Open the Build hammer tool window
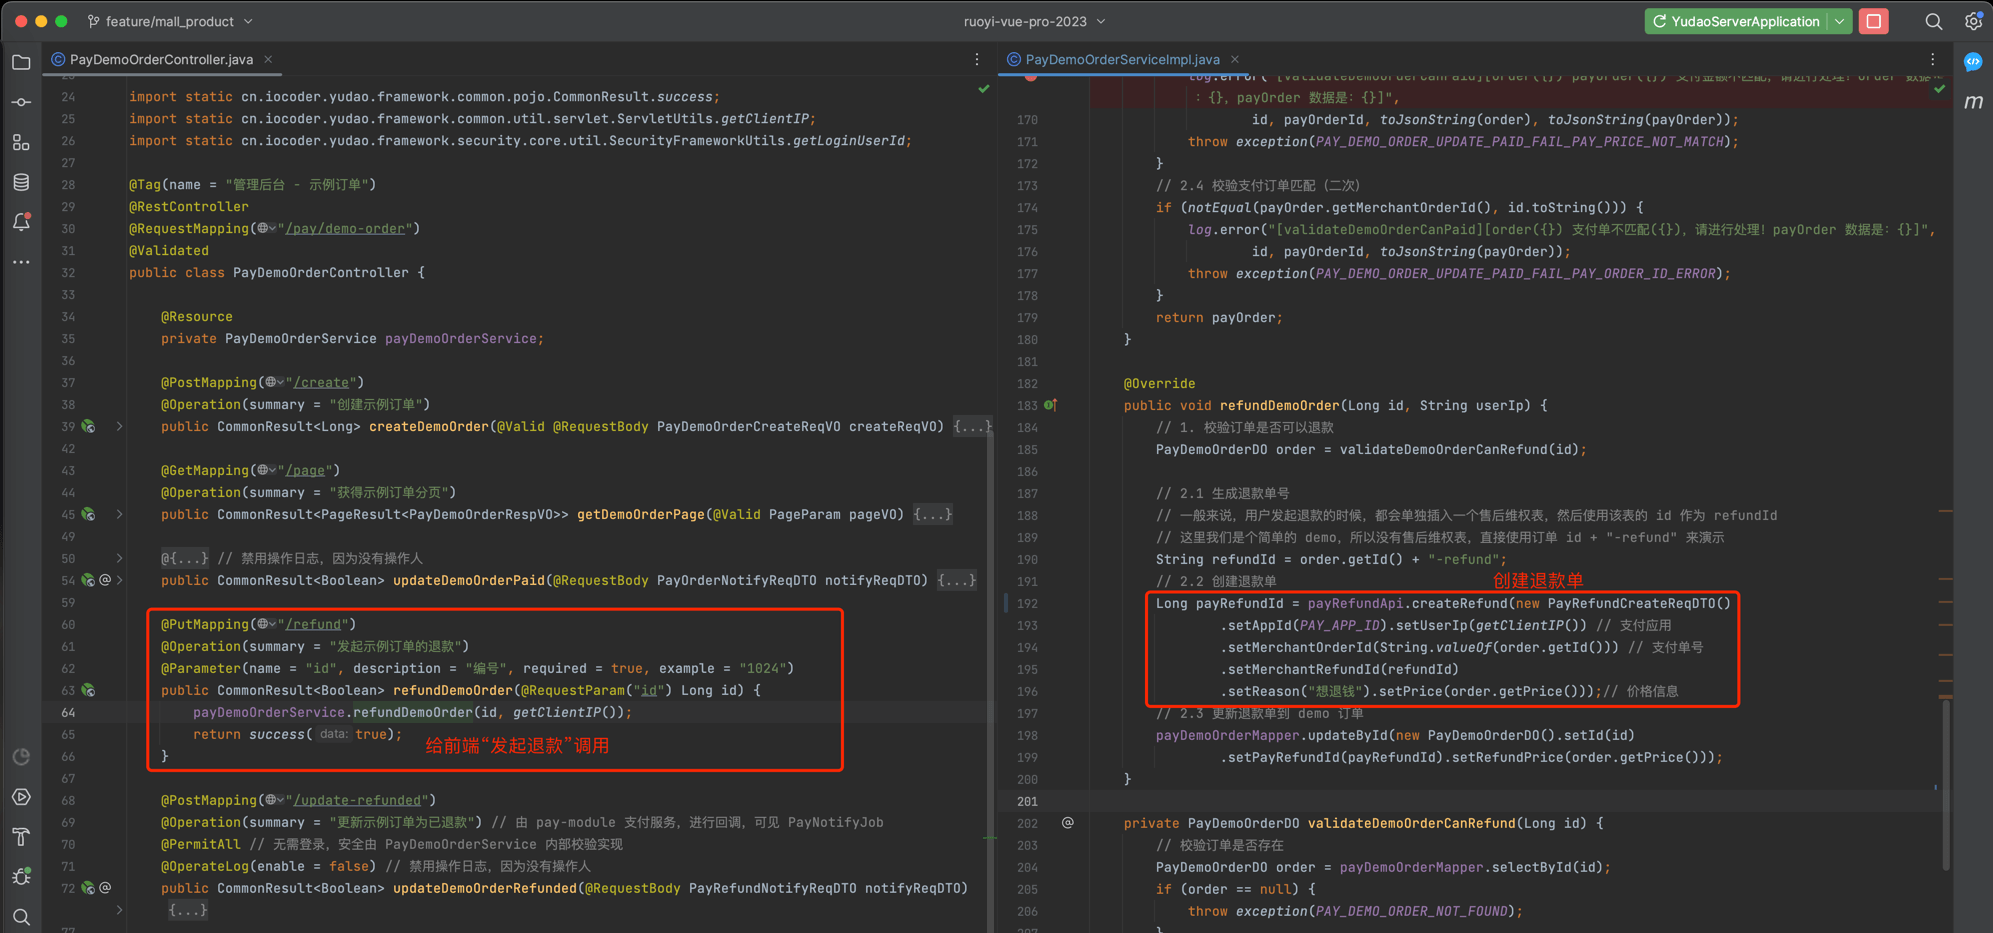The image size is (1993, 933). click(x=21, y=837)
